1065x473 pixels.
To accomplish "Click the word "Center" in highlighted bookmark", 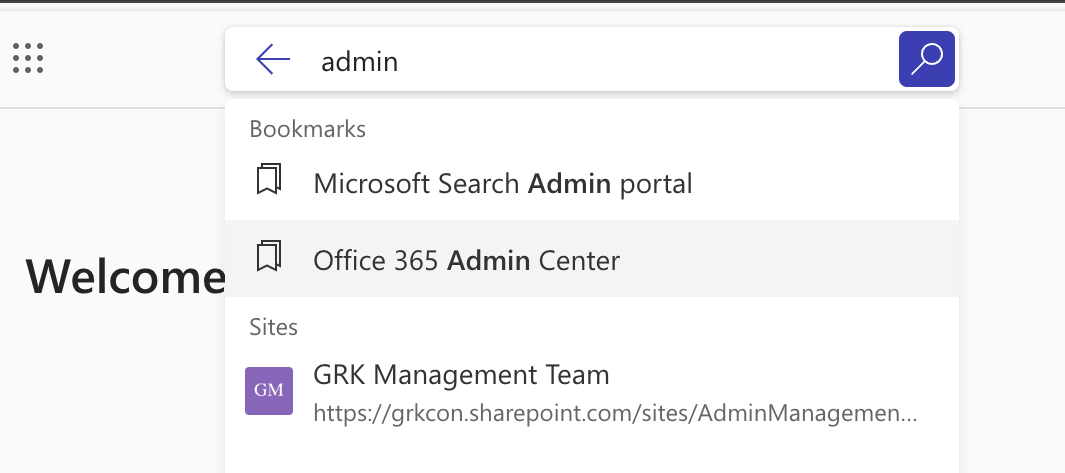I will click(579, 260).
